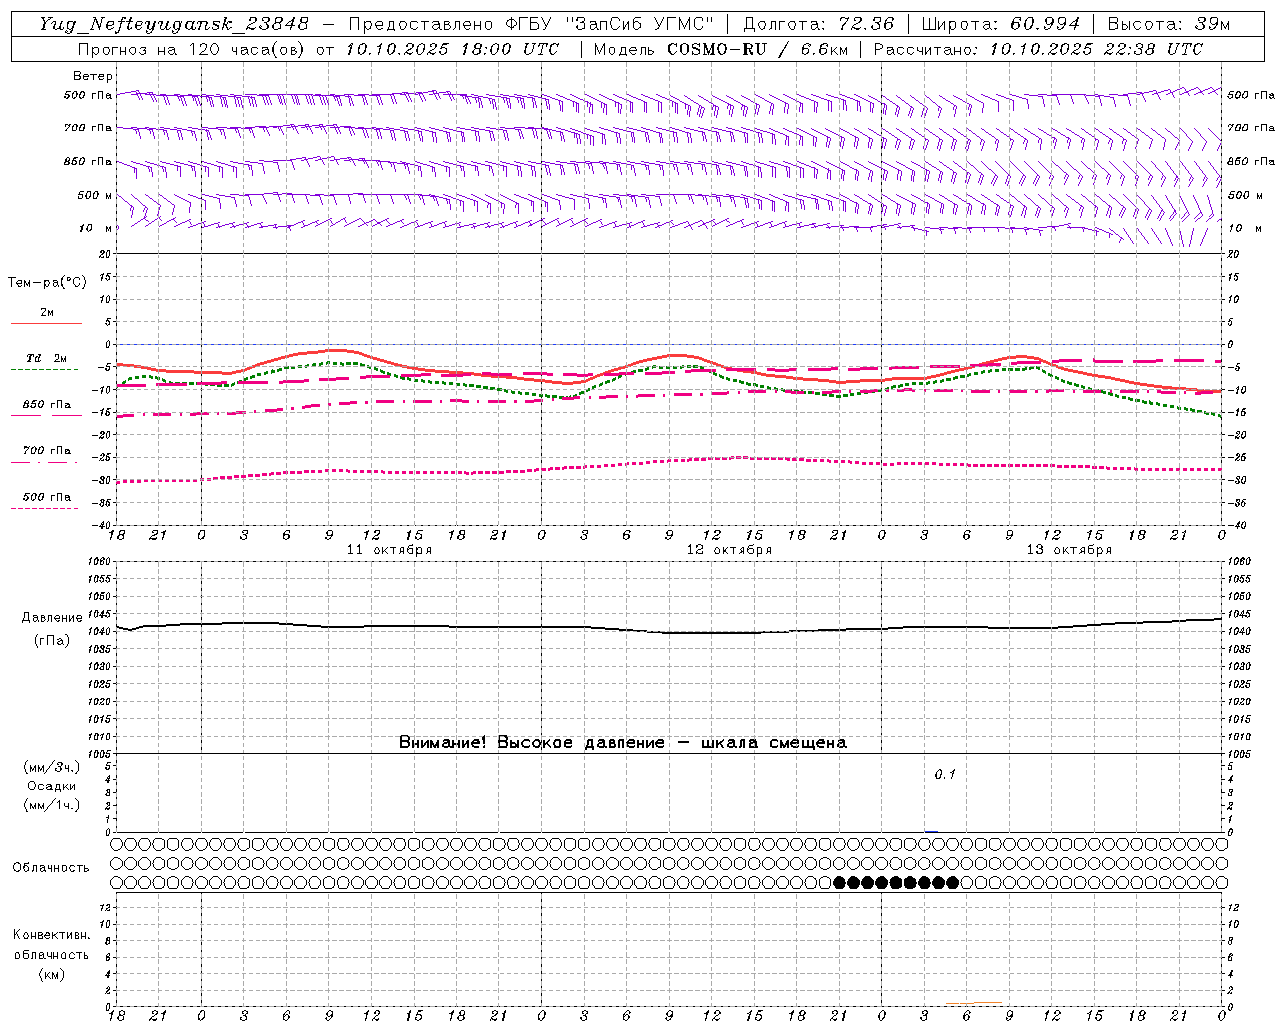Click the Тем-ра(°C) axis title

[47, 283]
